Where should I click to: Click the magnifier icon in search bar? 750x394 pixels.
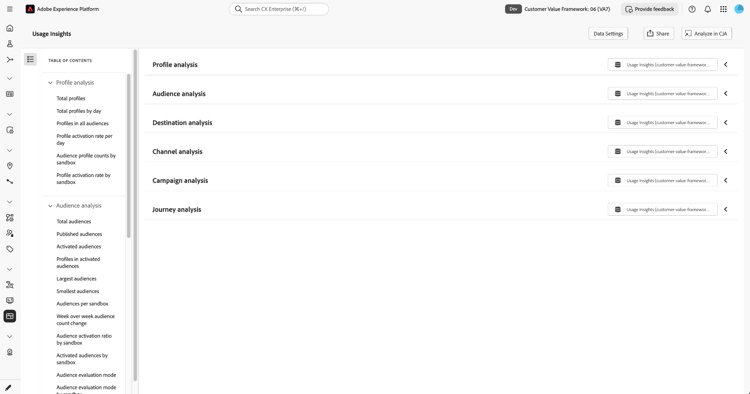238,9
